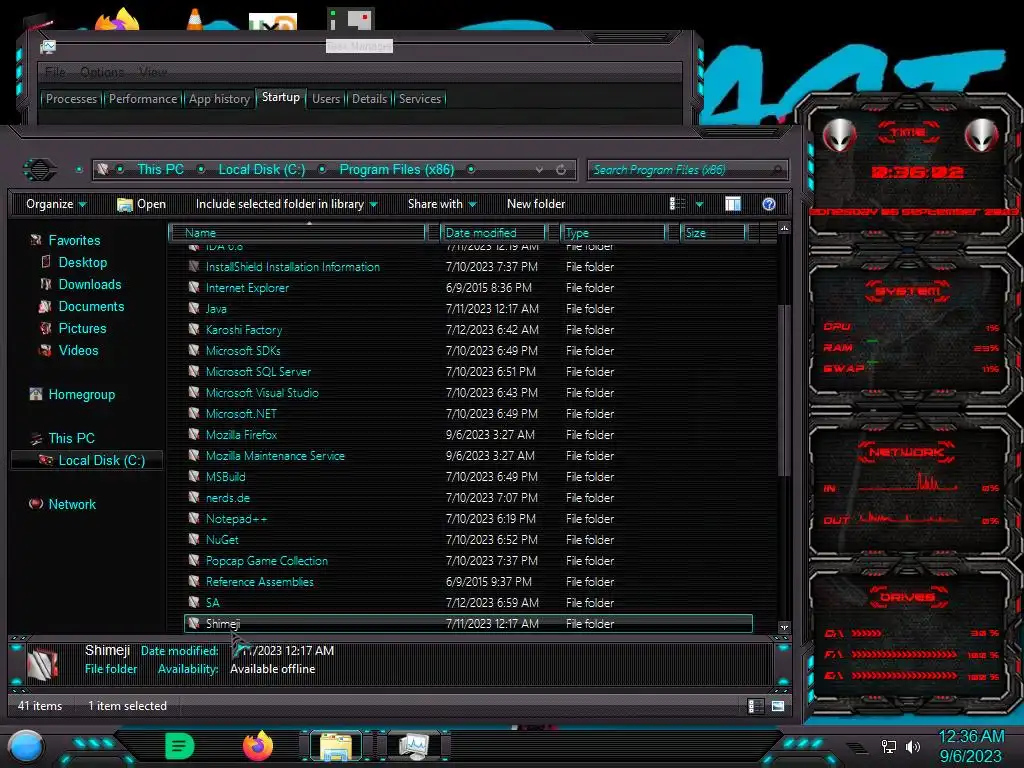Open Videos in the navigation pane
Image resolution: width=1024 pixels, height=768 pixels.
[78, 351]
